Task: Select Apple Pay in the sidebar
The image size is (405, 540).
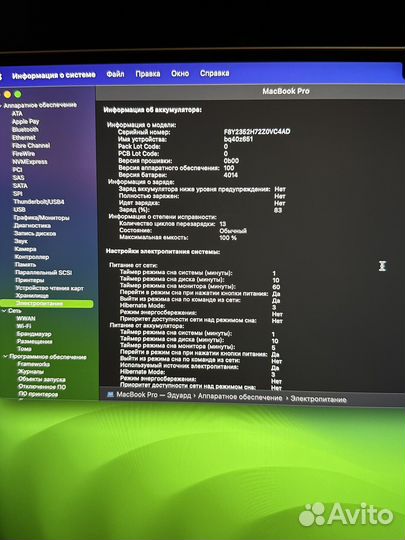Action: pos(25,122)
